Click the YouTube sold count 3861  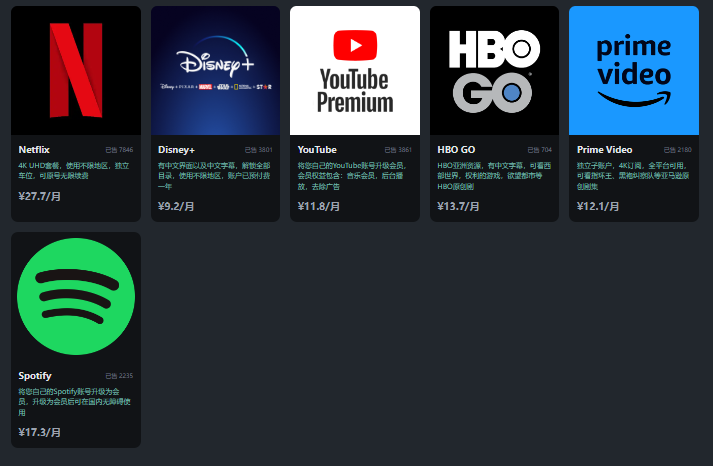(398, 150)
